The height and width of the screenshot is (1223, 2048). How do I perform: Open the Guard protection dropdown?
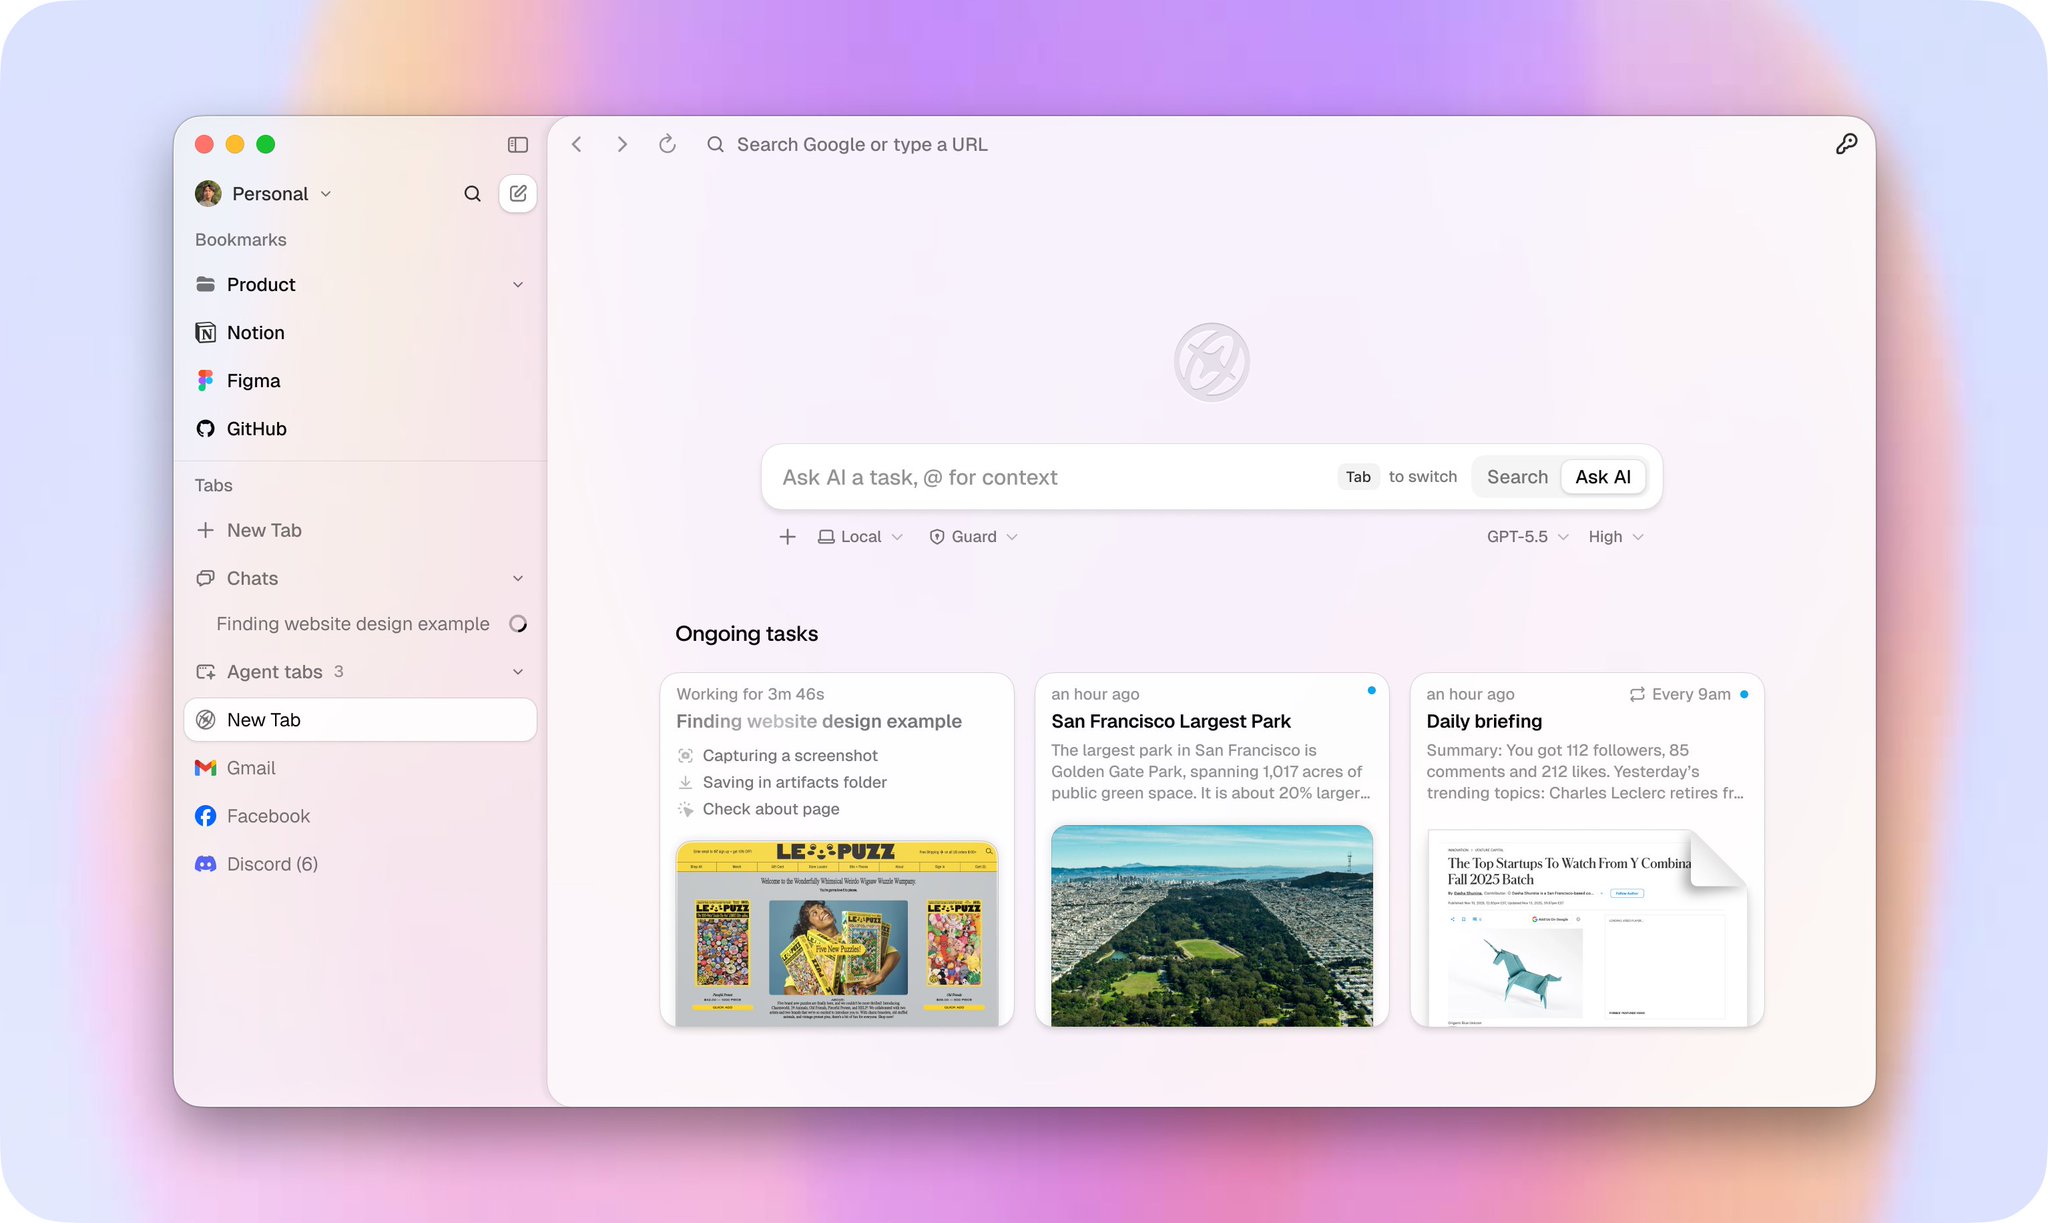973,537
